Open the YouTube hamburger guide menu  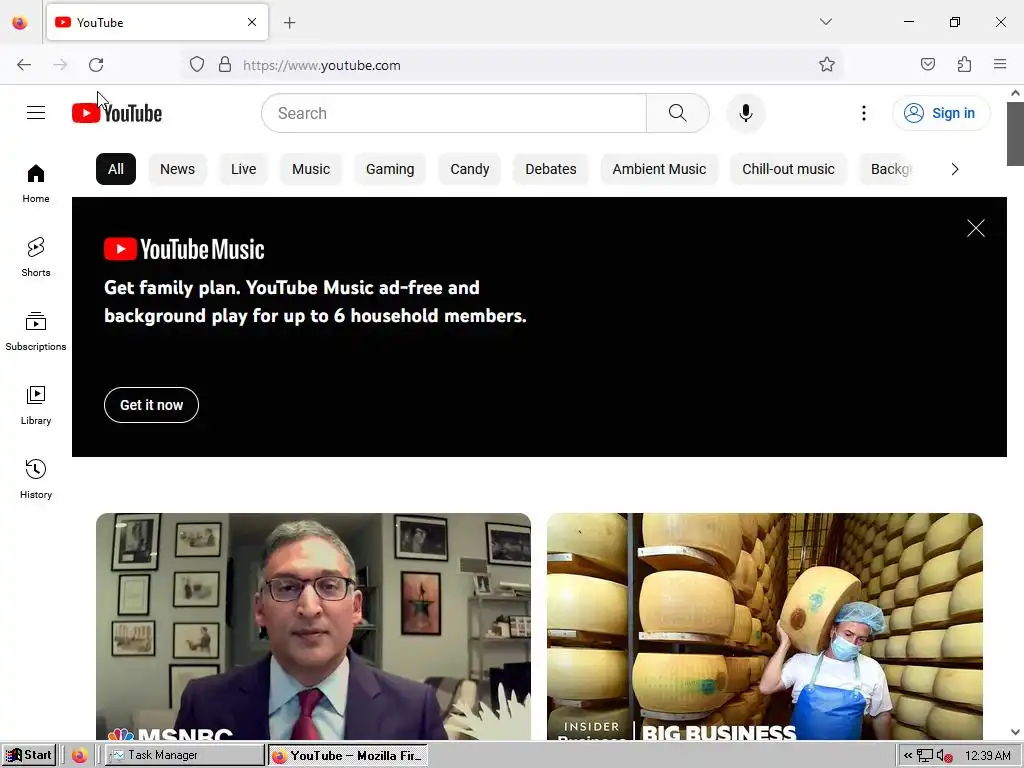(36, 113)
